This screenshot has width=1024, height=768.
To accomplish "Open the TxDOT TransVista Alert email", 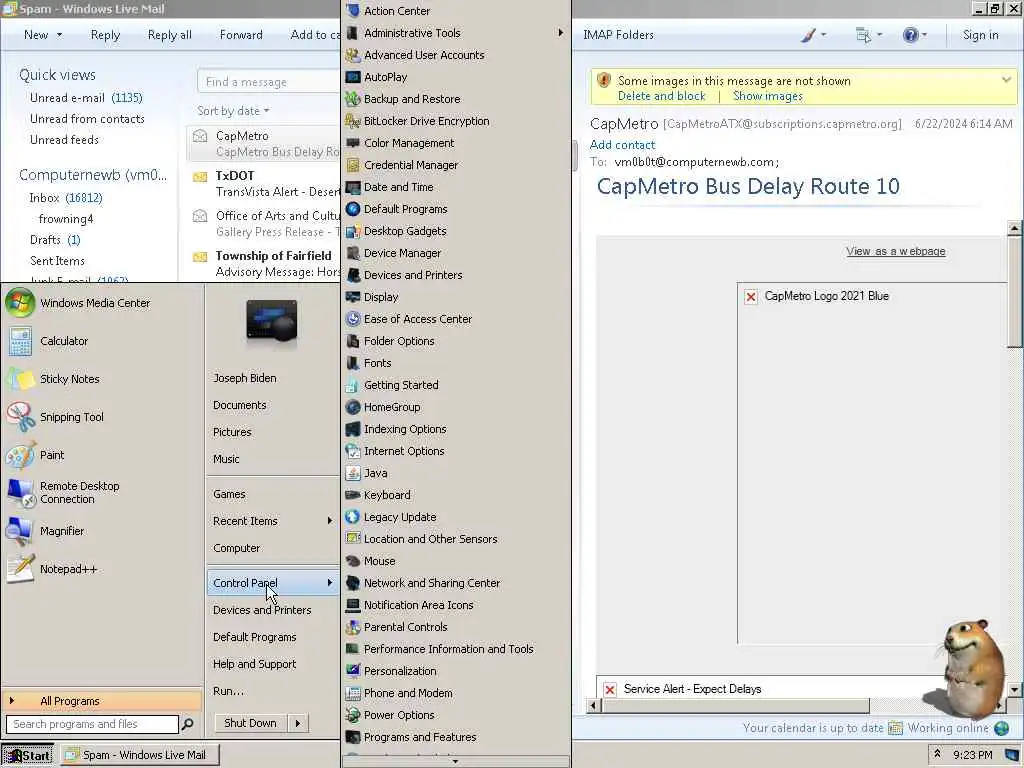I will click(264, 184).
